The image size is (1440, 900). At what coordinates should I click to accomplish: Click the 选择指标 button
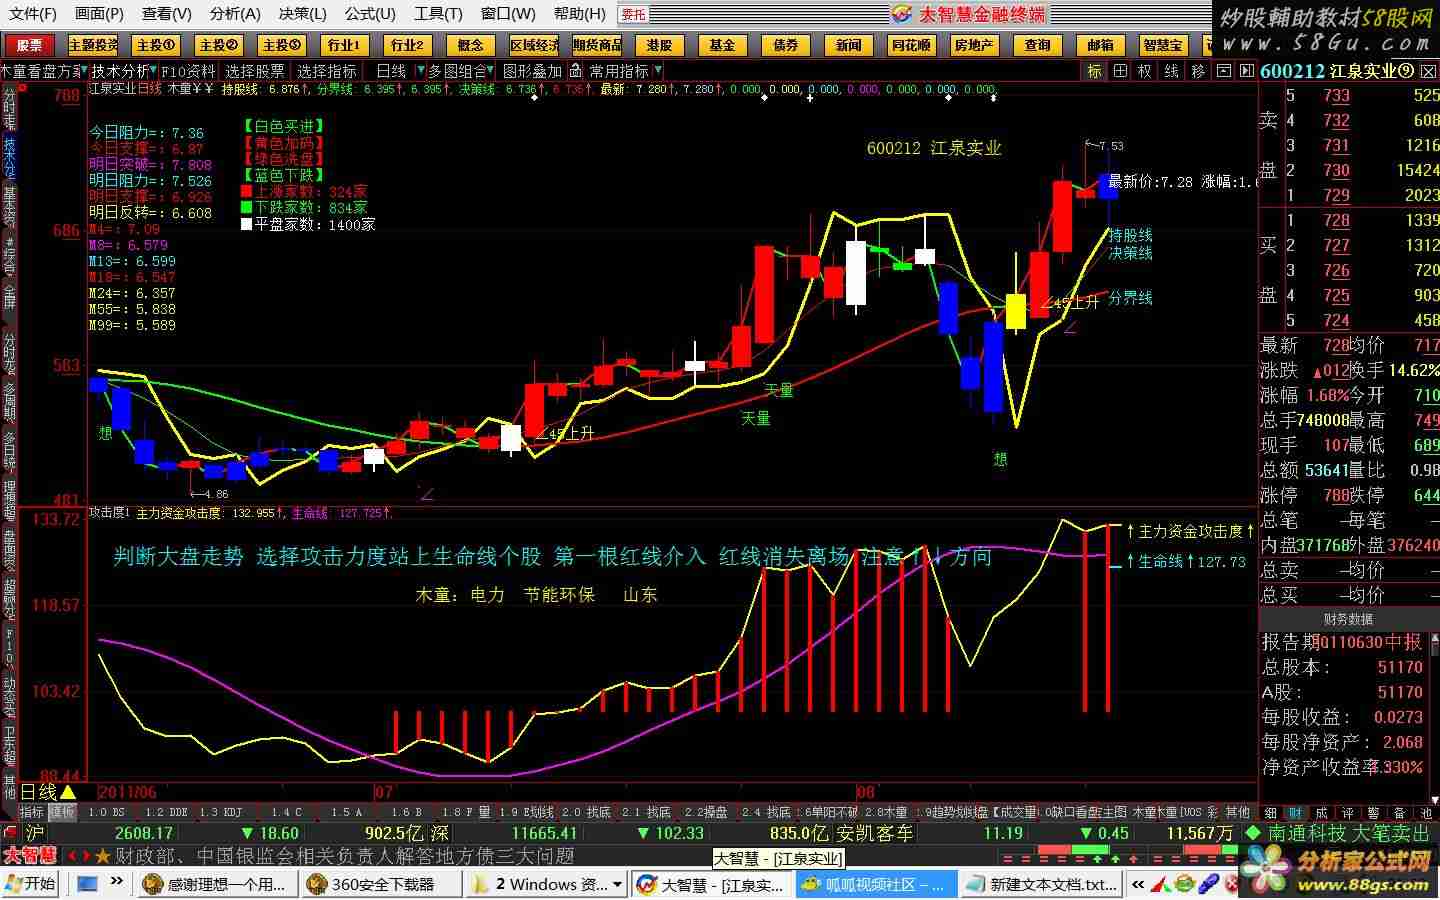pos(327,71)
